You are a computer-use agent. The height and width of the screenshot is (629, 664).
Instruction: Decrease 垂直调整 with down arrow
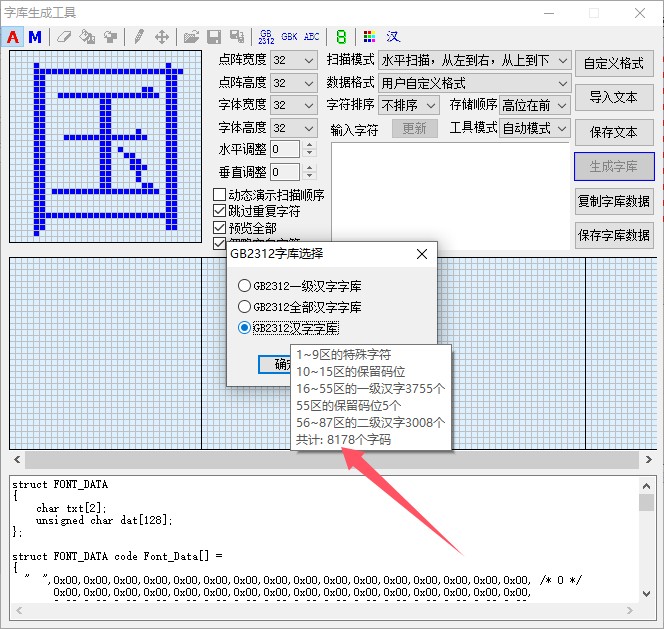pyautogui.click(x=310, y=176)
